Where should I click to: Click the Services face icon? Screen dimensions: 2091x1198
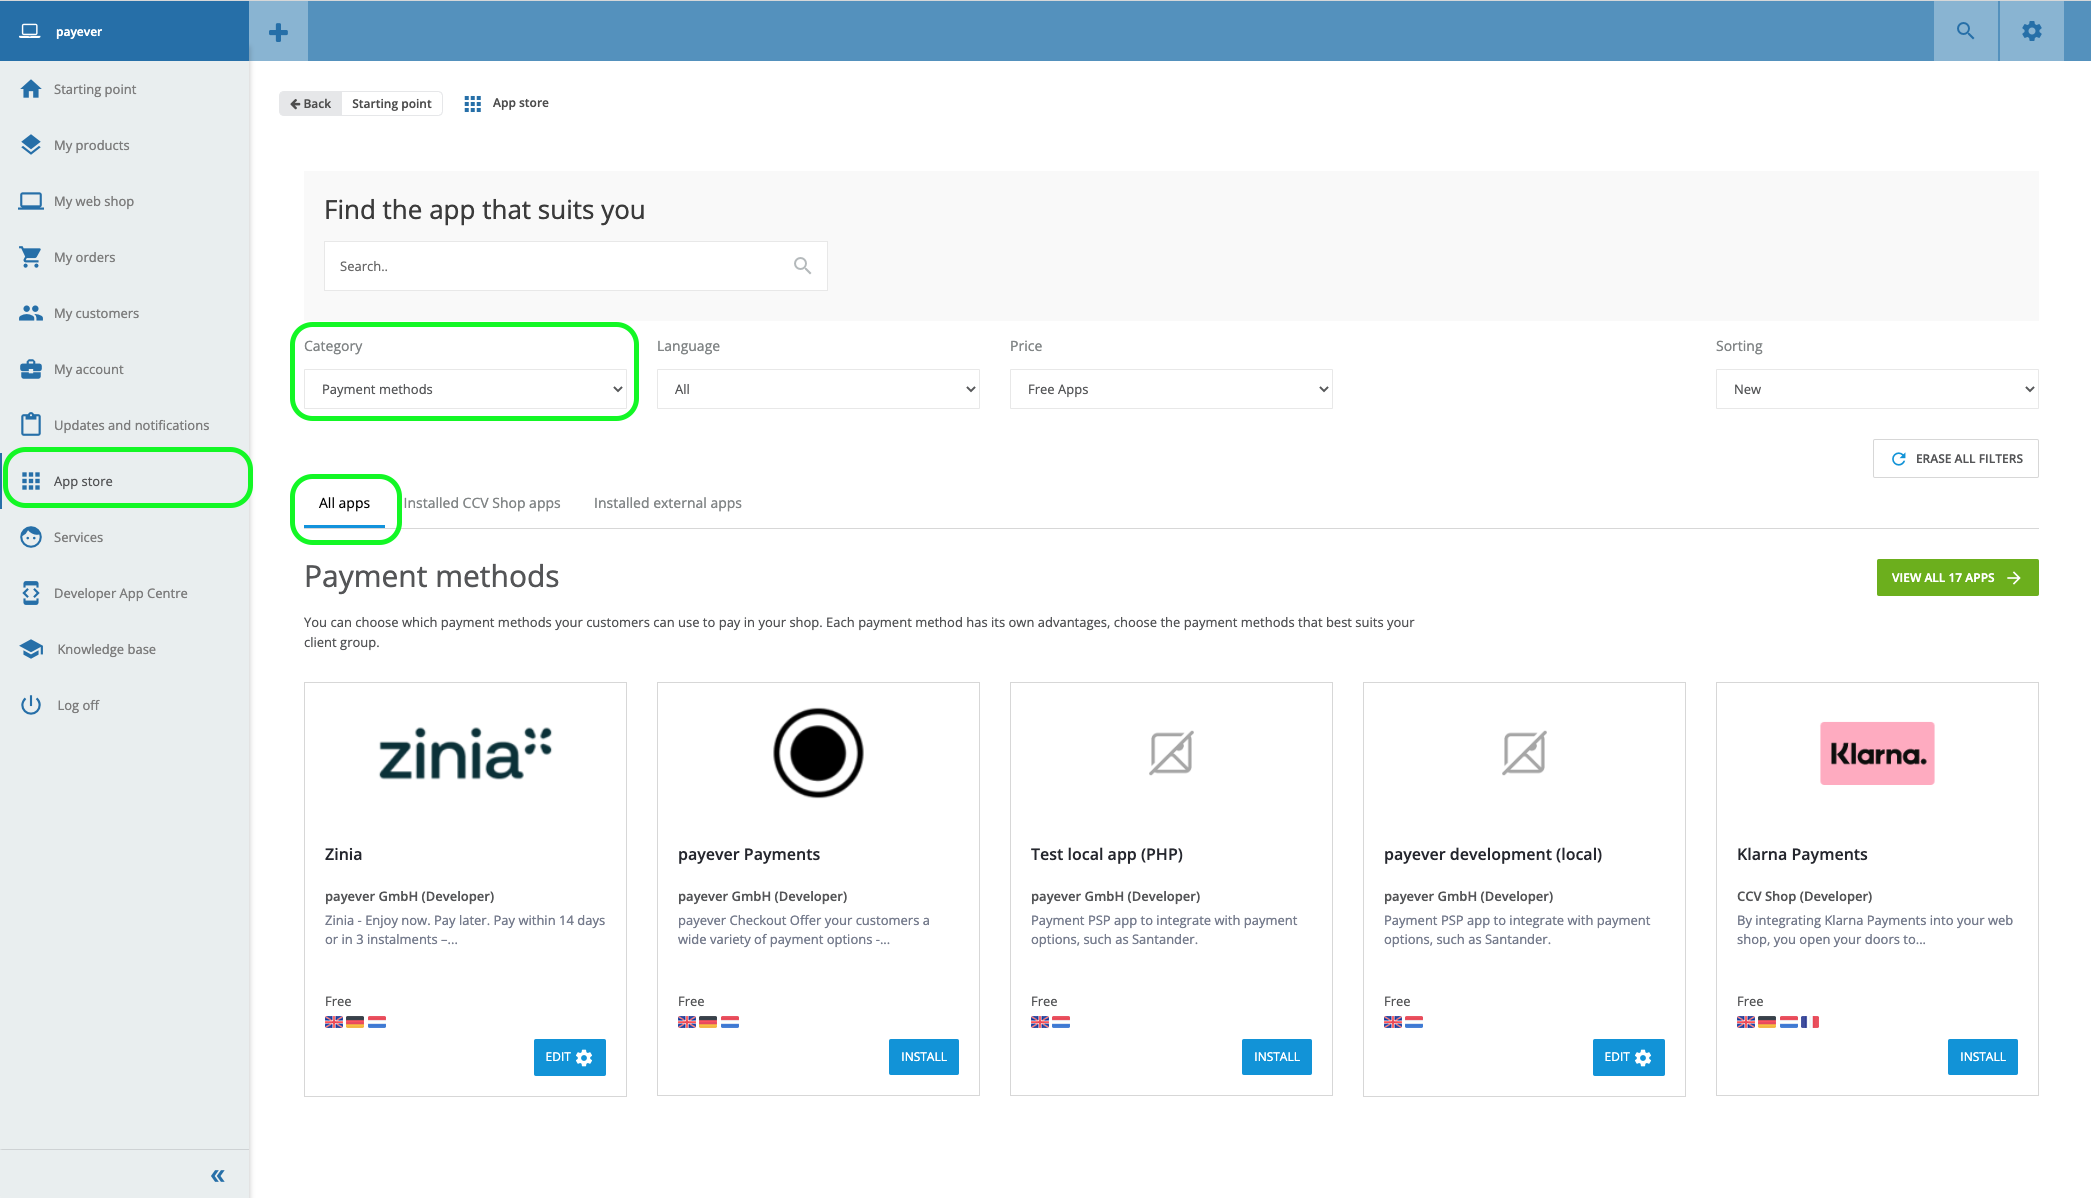click(31, 537)
